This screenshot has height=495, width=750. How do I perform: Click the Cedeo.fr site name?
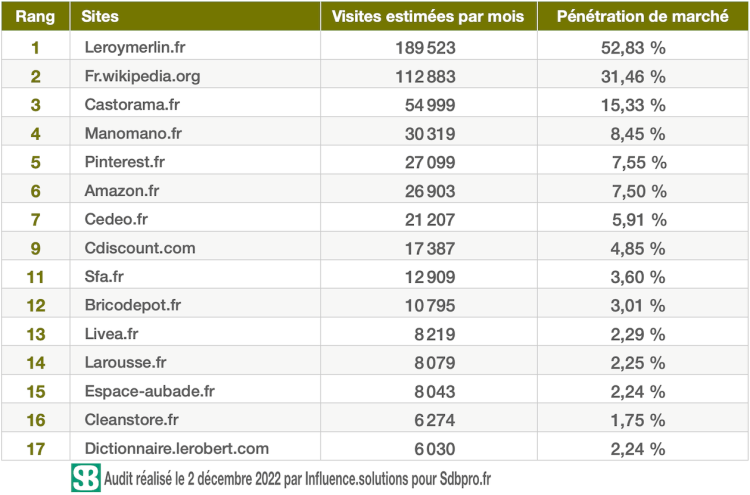[117, 219]
